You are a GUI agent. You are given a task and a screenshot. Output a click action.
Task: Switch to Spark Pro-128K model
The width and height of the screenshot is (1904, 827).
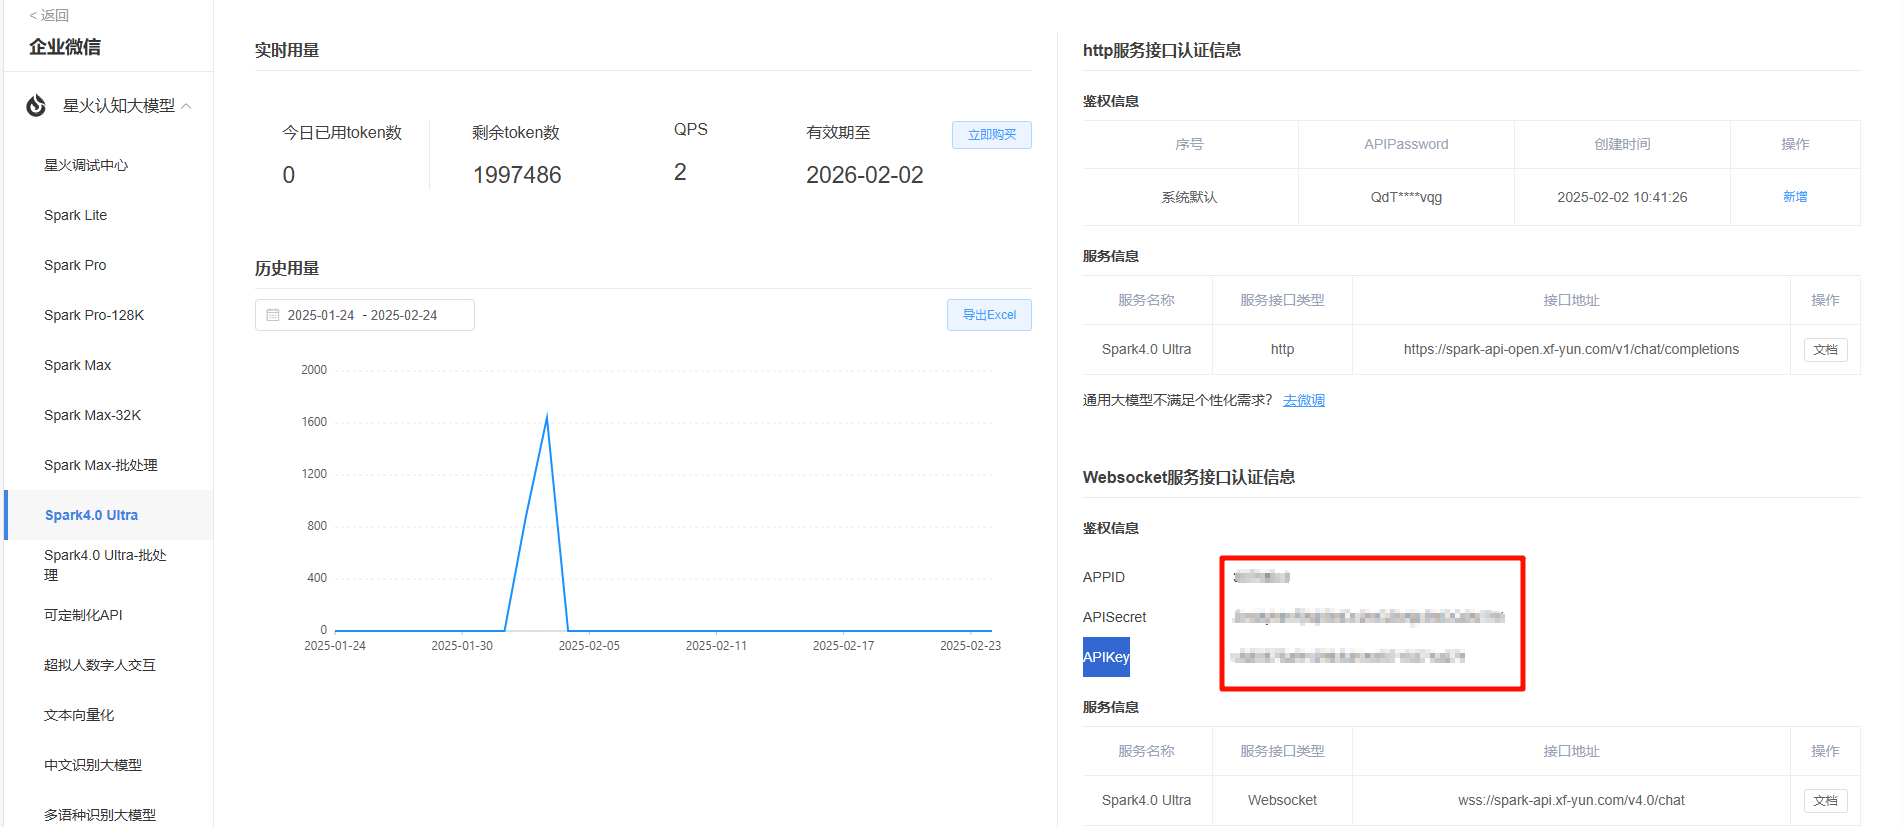pos(94,315)
